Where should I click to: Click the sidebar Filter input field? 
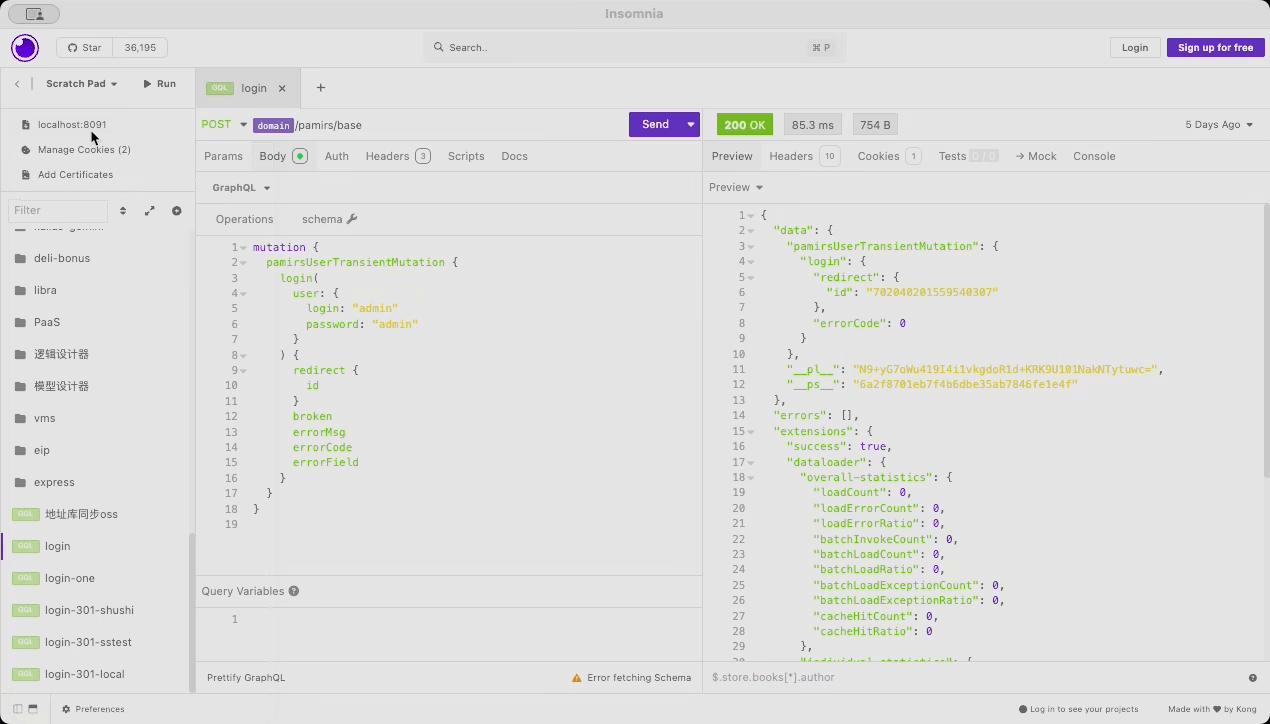point(58,211)
